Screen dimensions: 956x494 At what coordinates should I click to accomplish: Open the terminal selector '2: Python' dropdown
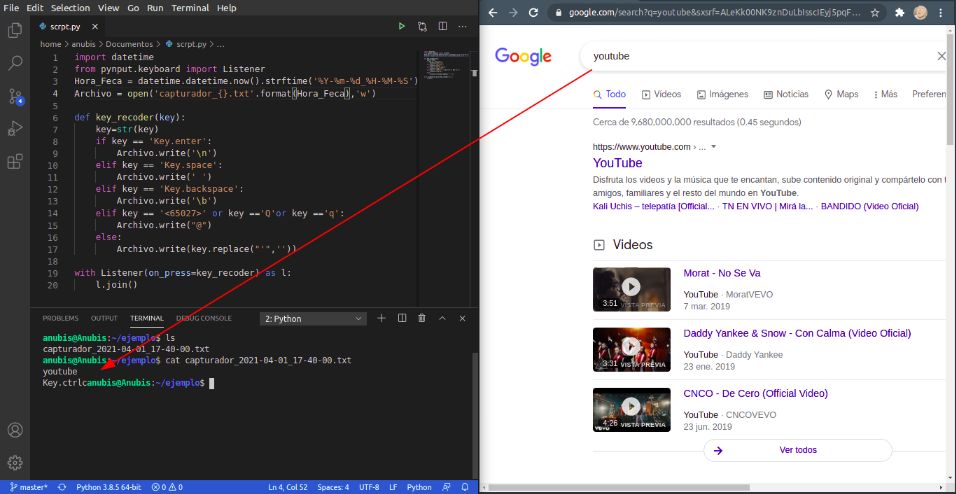(x=313, y=318)
